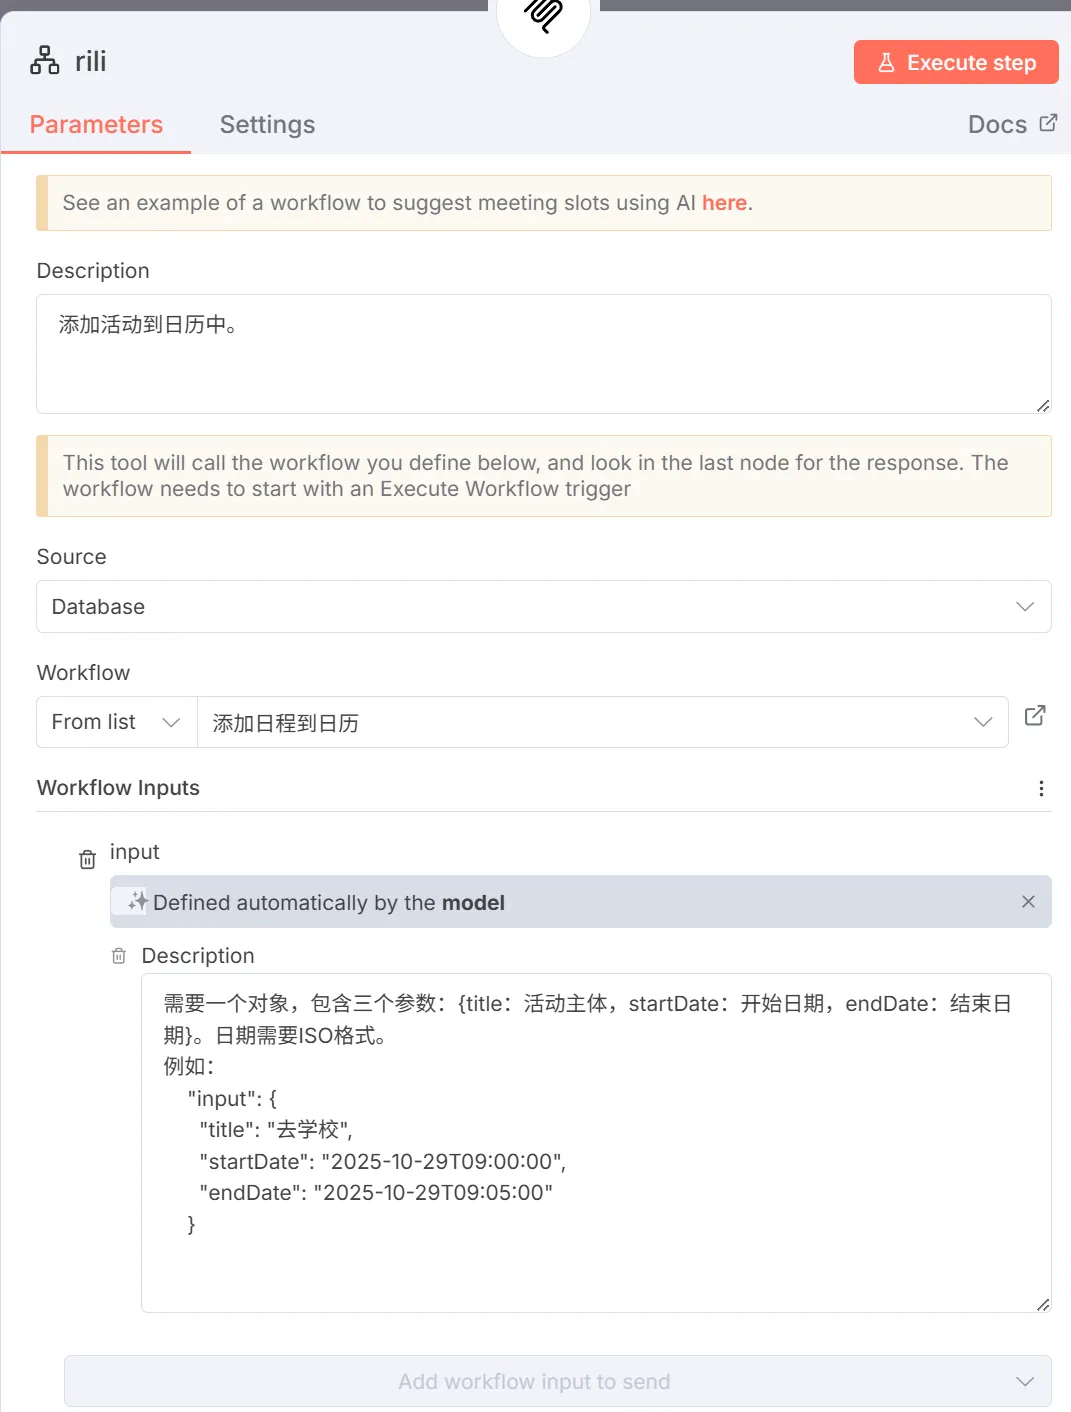
Task: Open the here link for the example workflow
Action: [722, 202]
